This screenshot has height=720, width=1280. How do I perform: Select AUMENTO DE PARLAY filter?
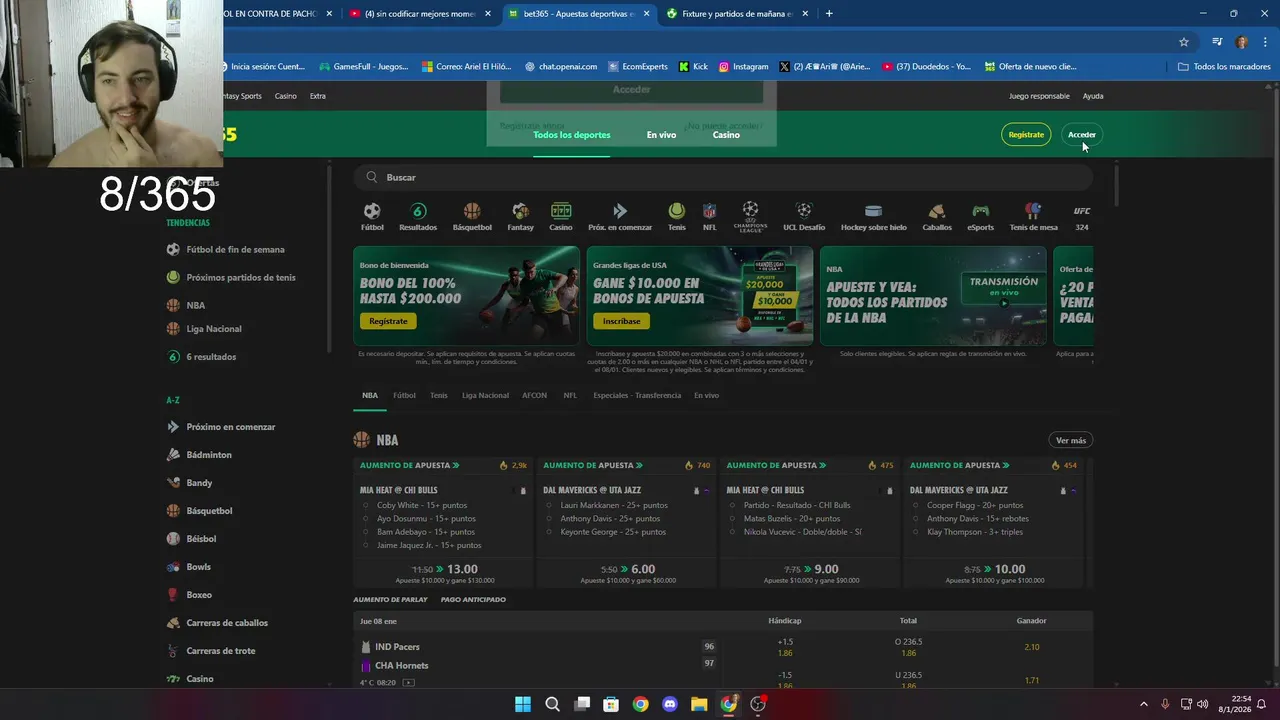390,599
